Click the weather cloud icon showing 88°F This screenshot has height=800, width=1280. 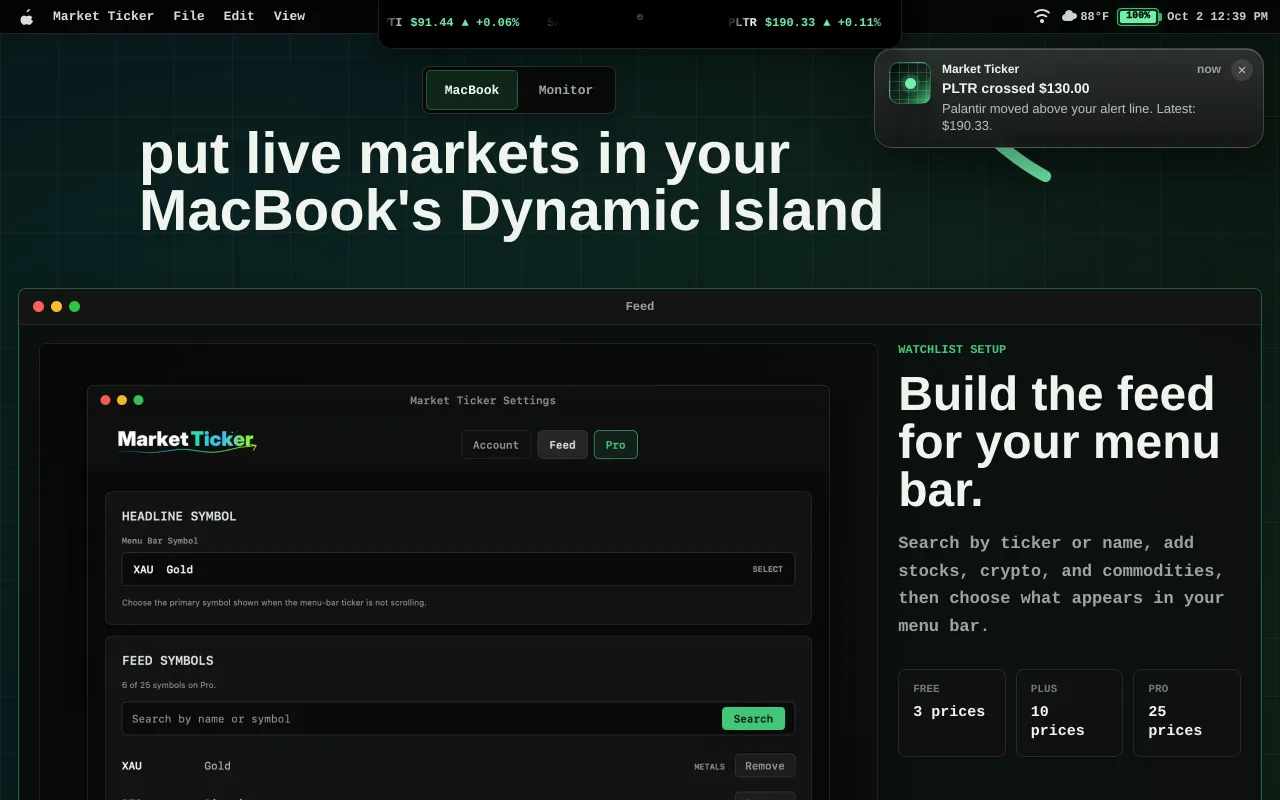point(1069,16)
